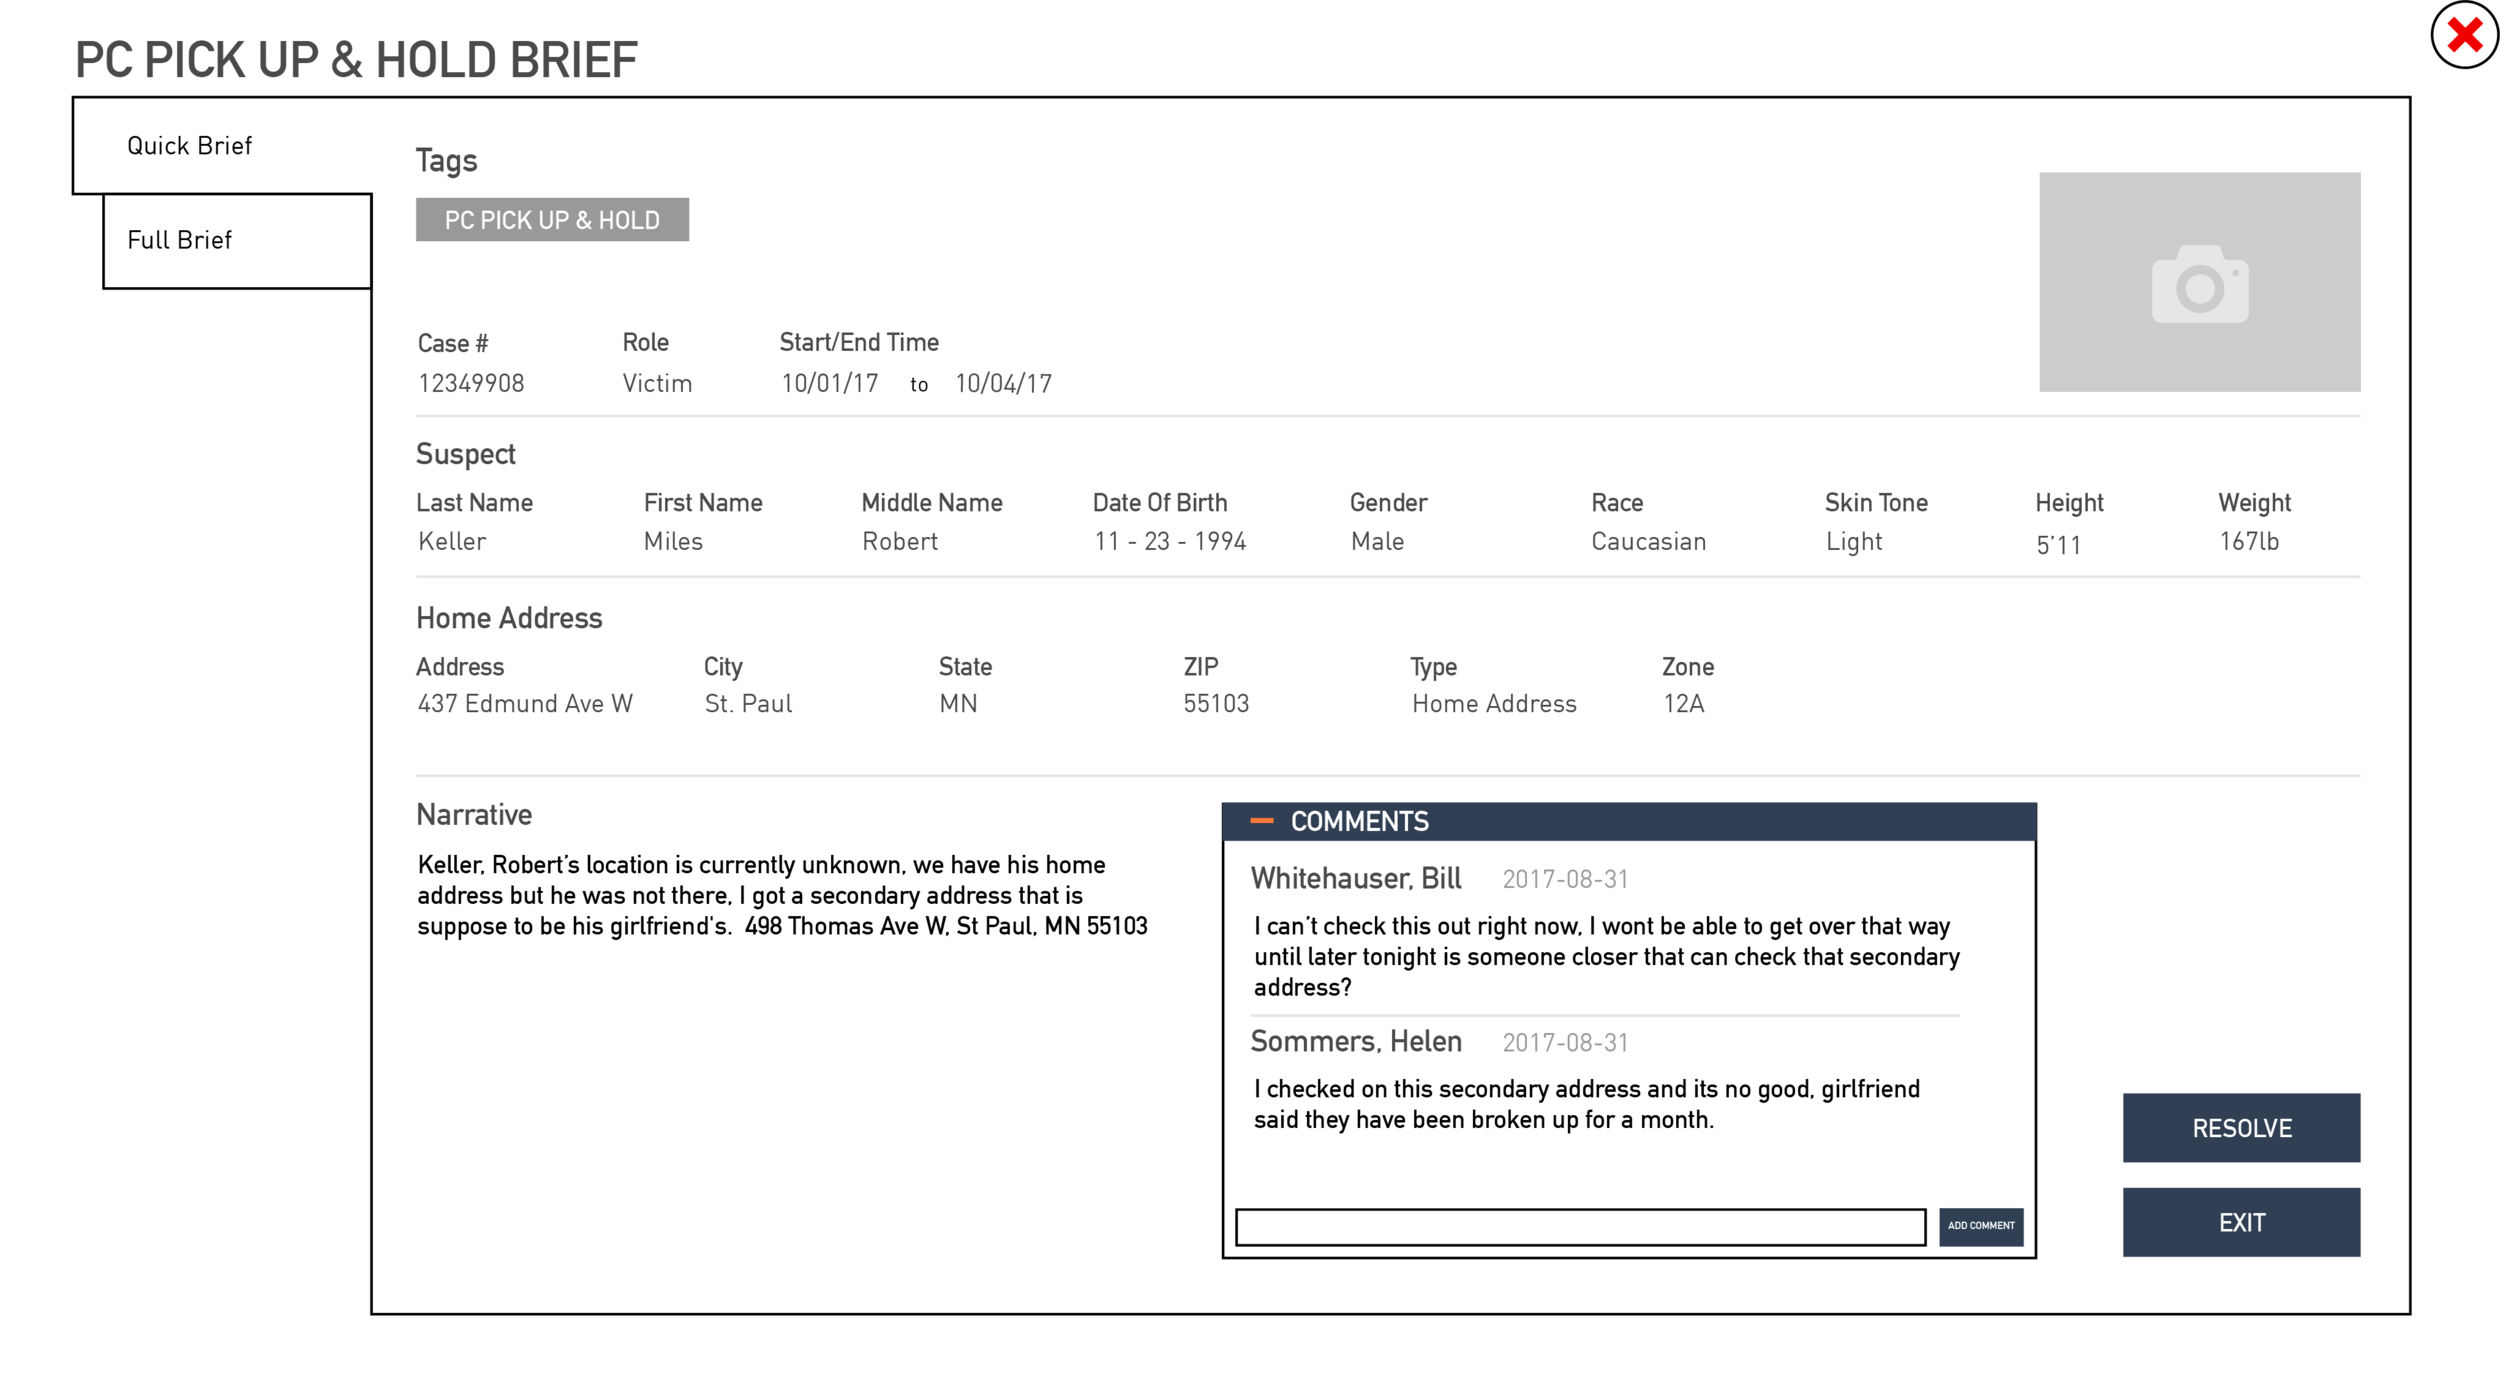Viewport: 2500px width, 1387px height.
Task: Click the address 437 Edmund Ave W
Action: 525,704
